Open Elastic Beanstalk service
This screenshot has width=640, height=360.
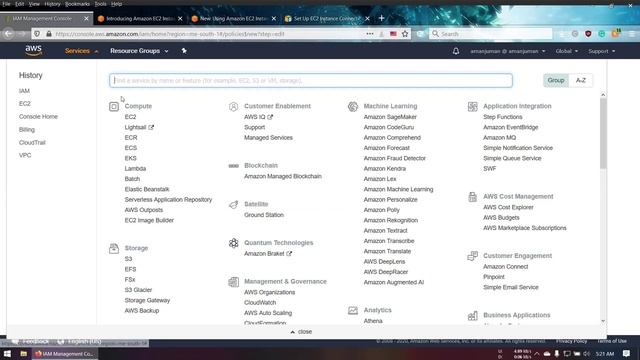click(147, 189)
